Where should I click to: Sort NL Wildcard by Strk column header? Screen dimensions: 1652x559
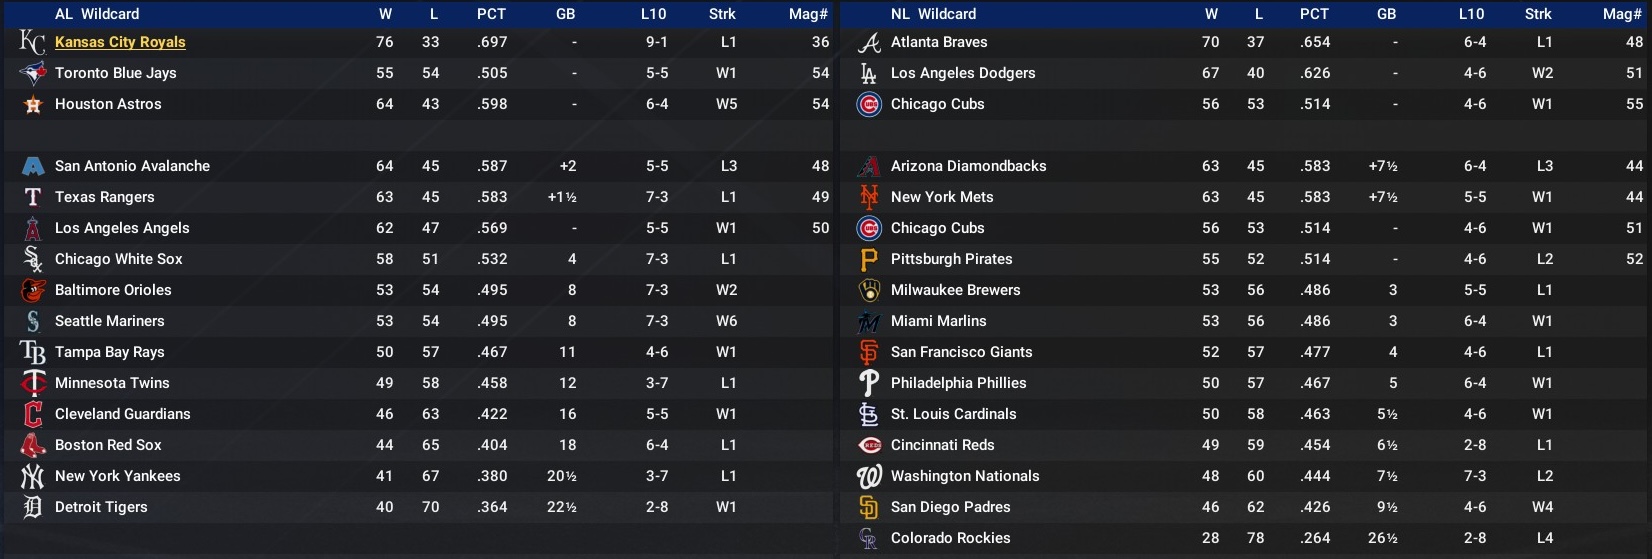click(1538, 14)
